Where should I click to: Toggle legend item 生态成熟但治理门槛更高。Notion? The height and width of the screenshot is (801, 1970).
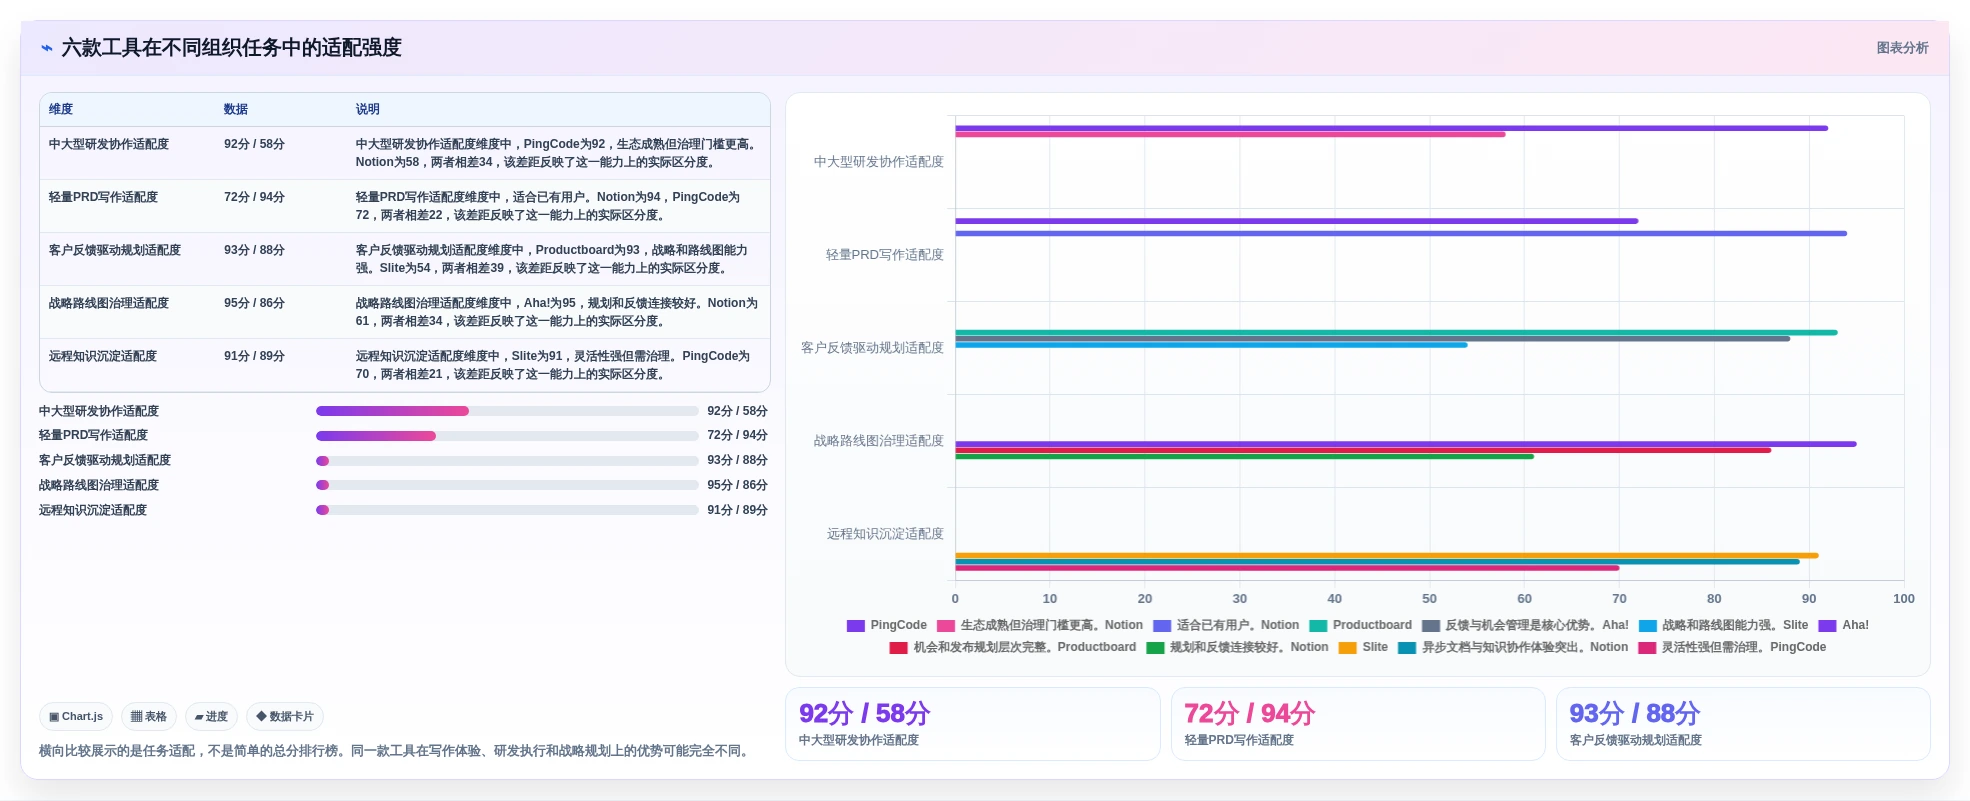1040,625
